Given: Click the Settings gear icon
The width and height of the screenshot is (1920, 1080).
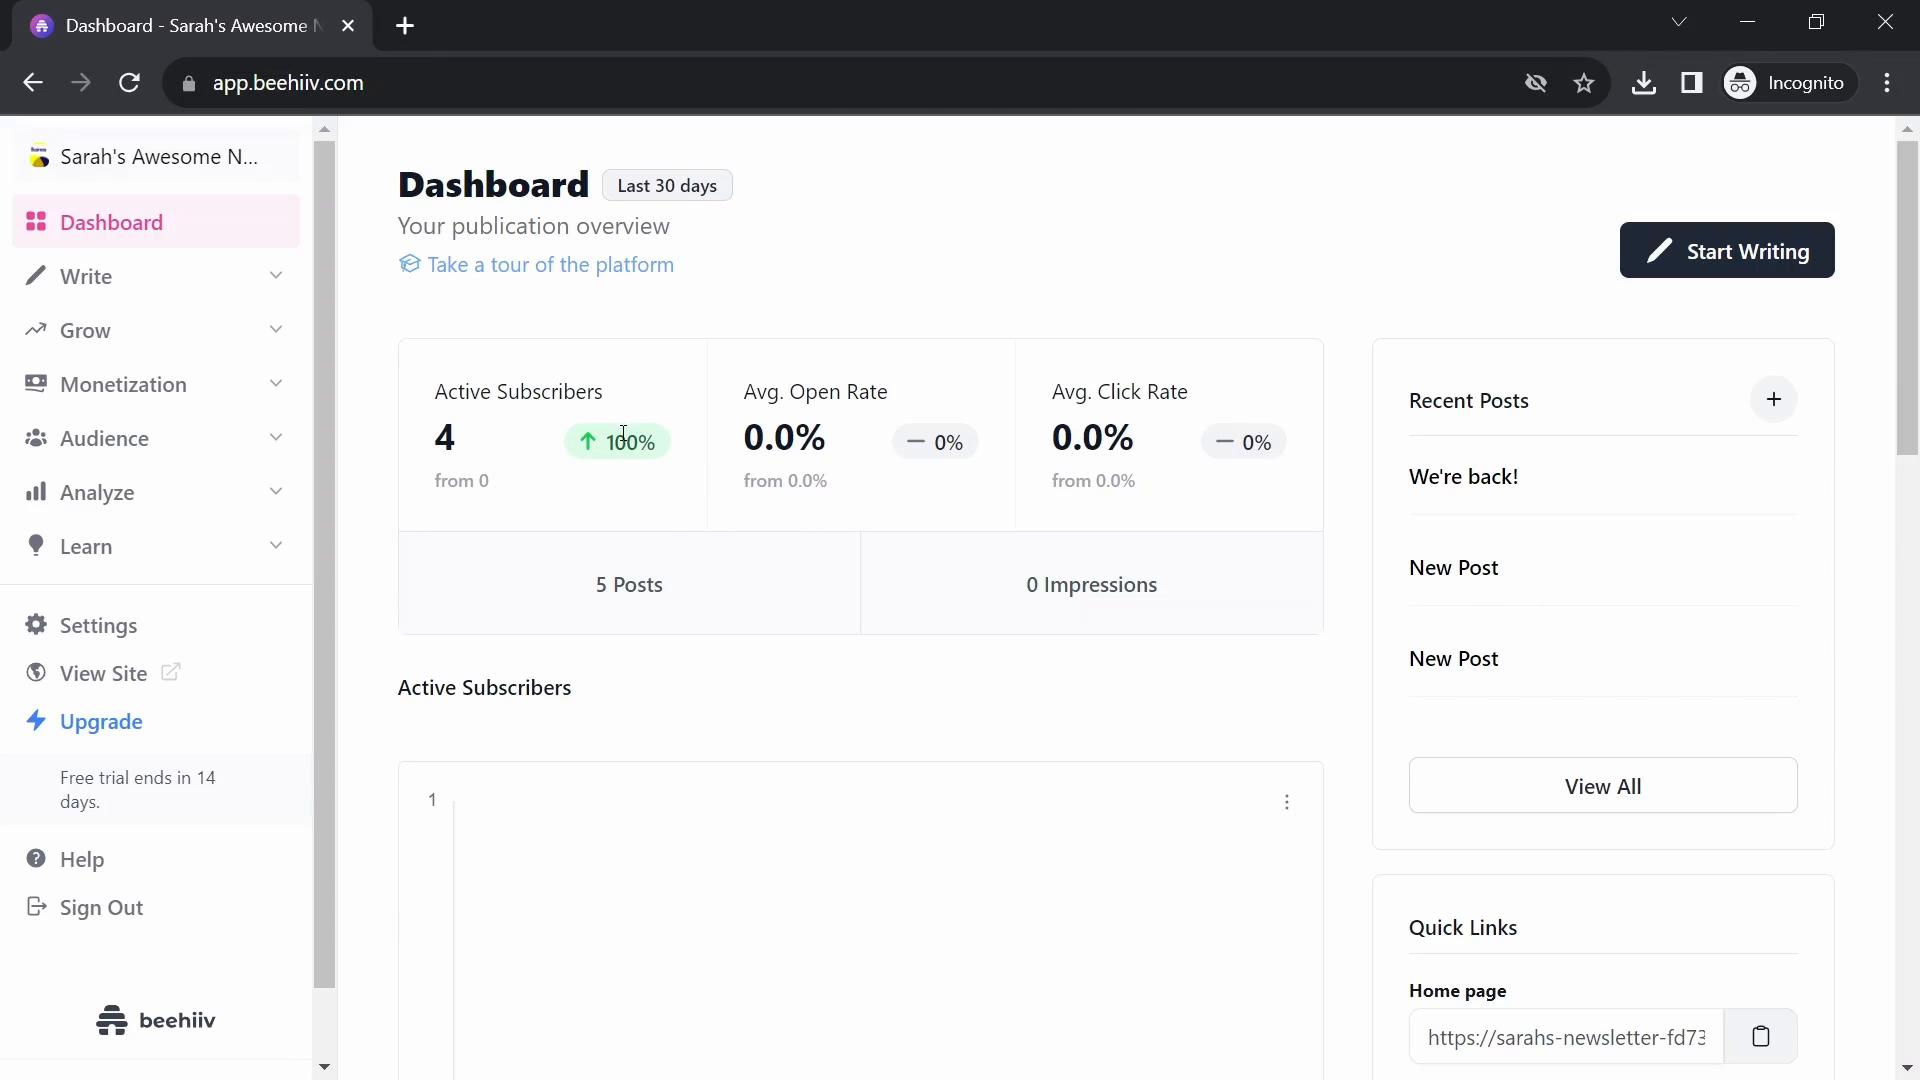Looking at the screenshot, I should (x=36, y=625).
